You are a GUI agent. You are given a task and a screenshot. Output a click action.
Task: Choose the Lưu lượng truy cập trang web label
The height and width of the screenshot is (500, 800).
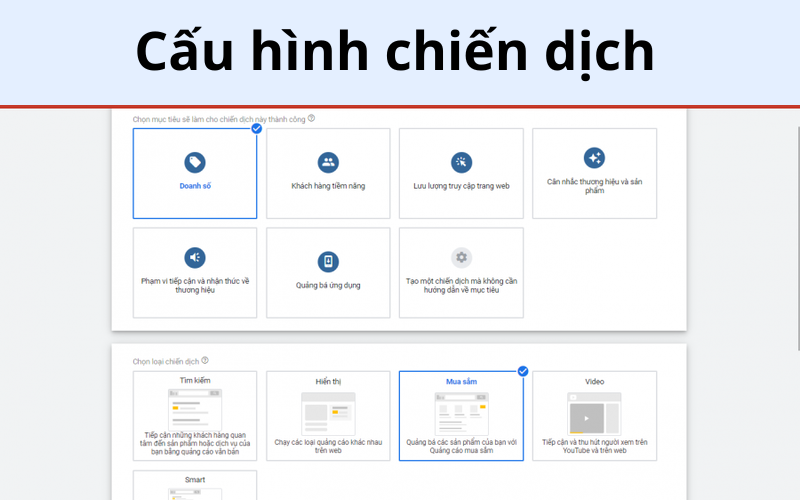[461, 186]
